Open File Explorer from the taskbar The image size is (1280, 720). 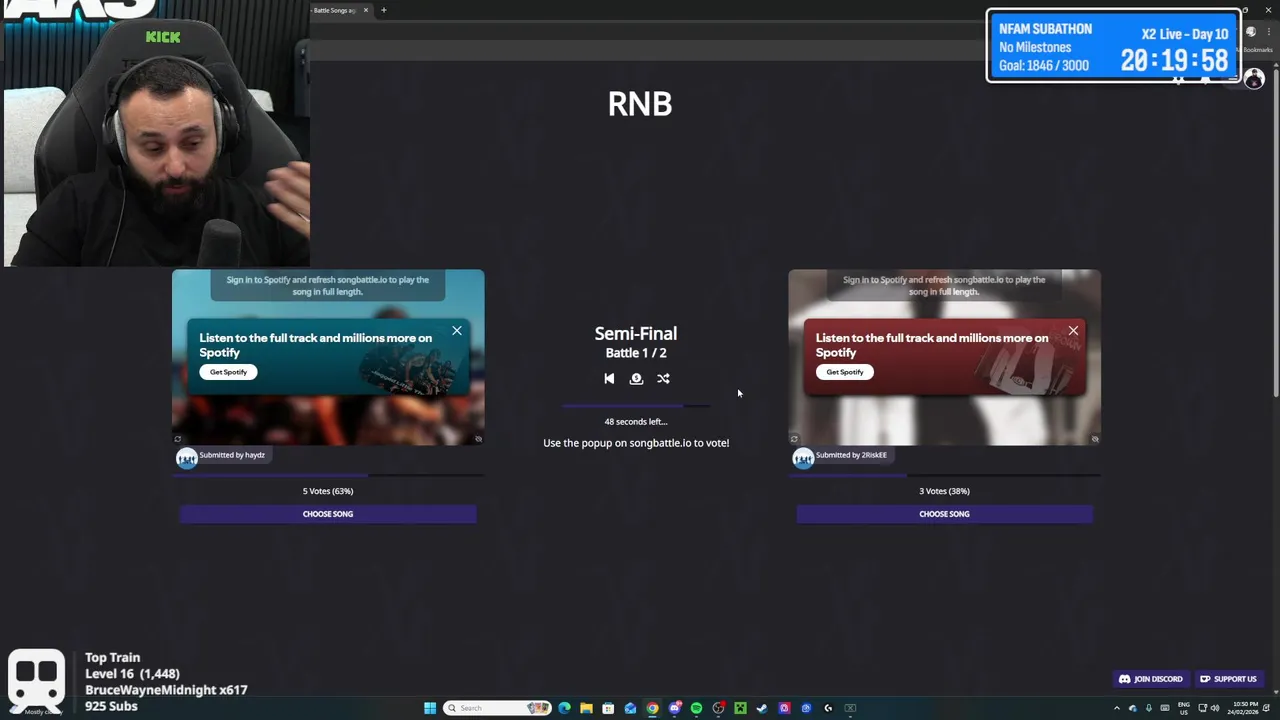pos(586,708)
